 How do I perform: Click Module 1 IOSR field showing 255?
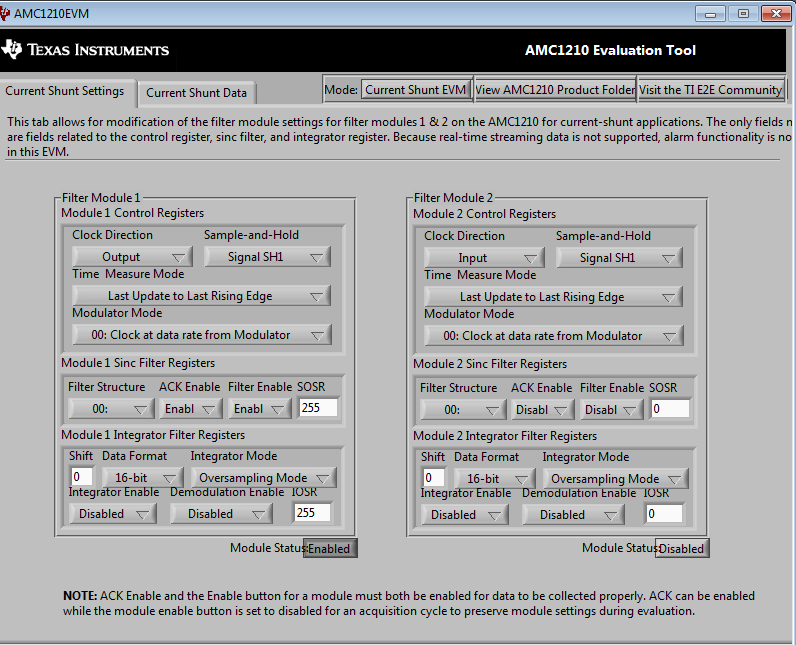[312, 513]
